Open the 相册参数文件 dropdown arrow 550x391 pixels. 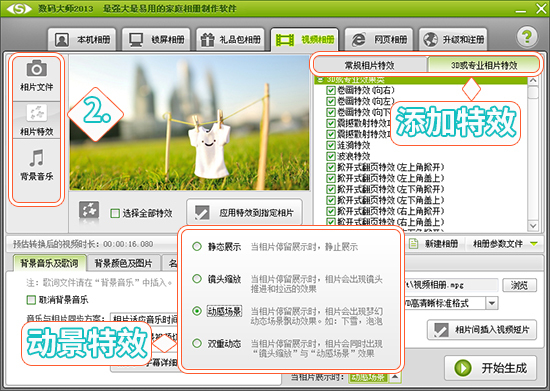coord(534,244)
